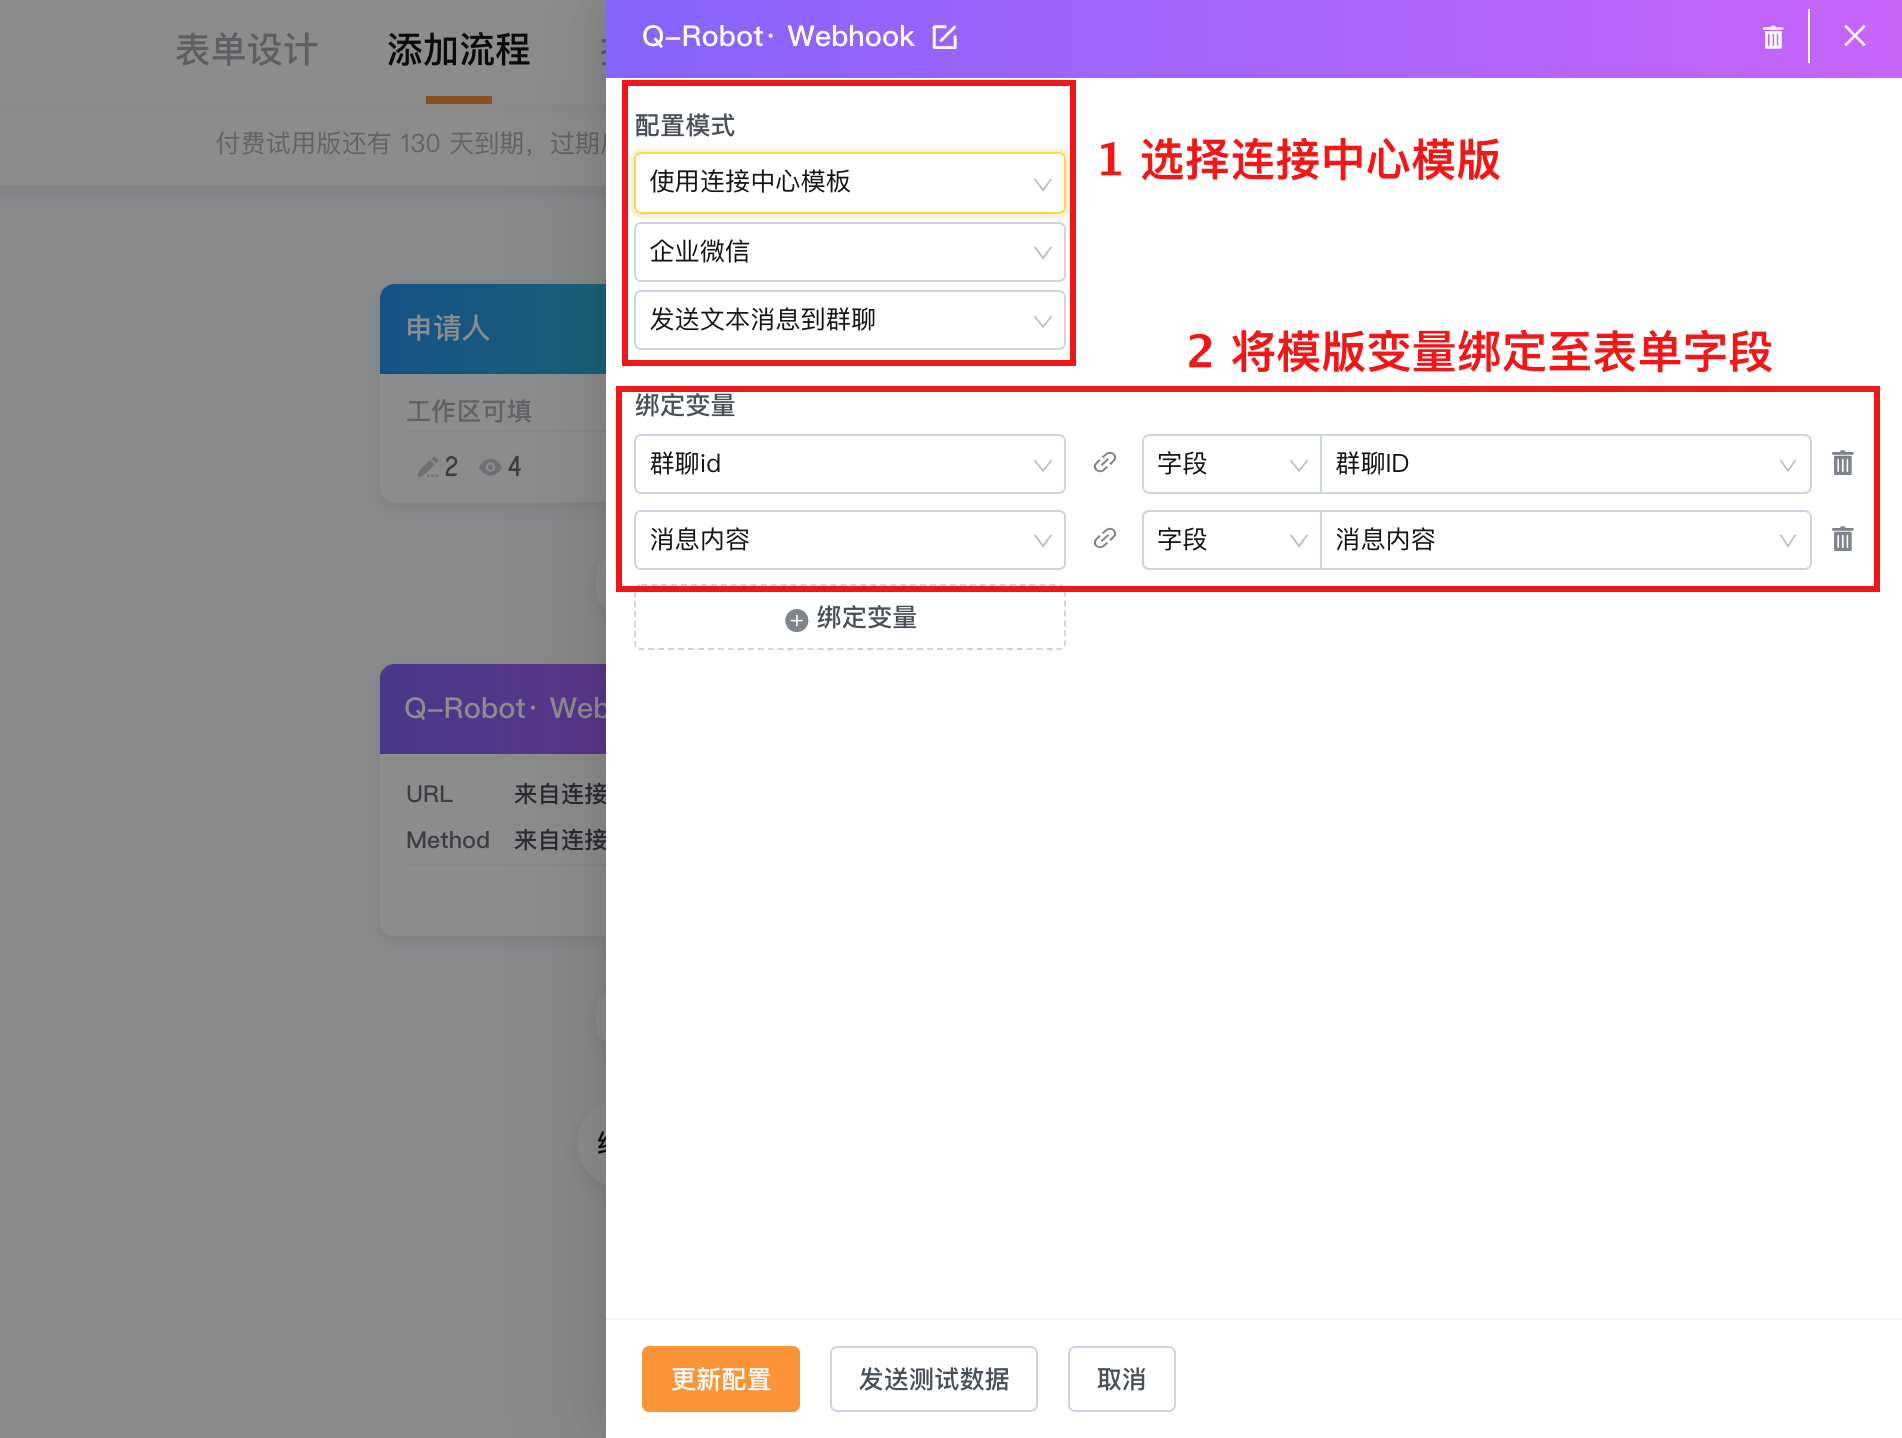Delete the Webhook node via header trash icon

tap(1773, 37)
